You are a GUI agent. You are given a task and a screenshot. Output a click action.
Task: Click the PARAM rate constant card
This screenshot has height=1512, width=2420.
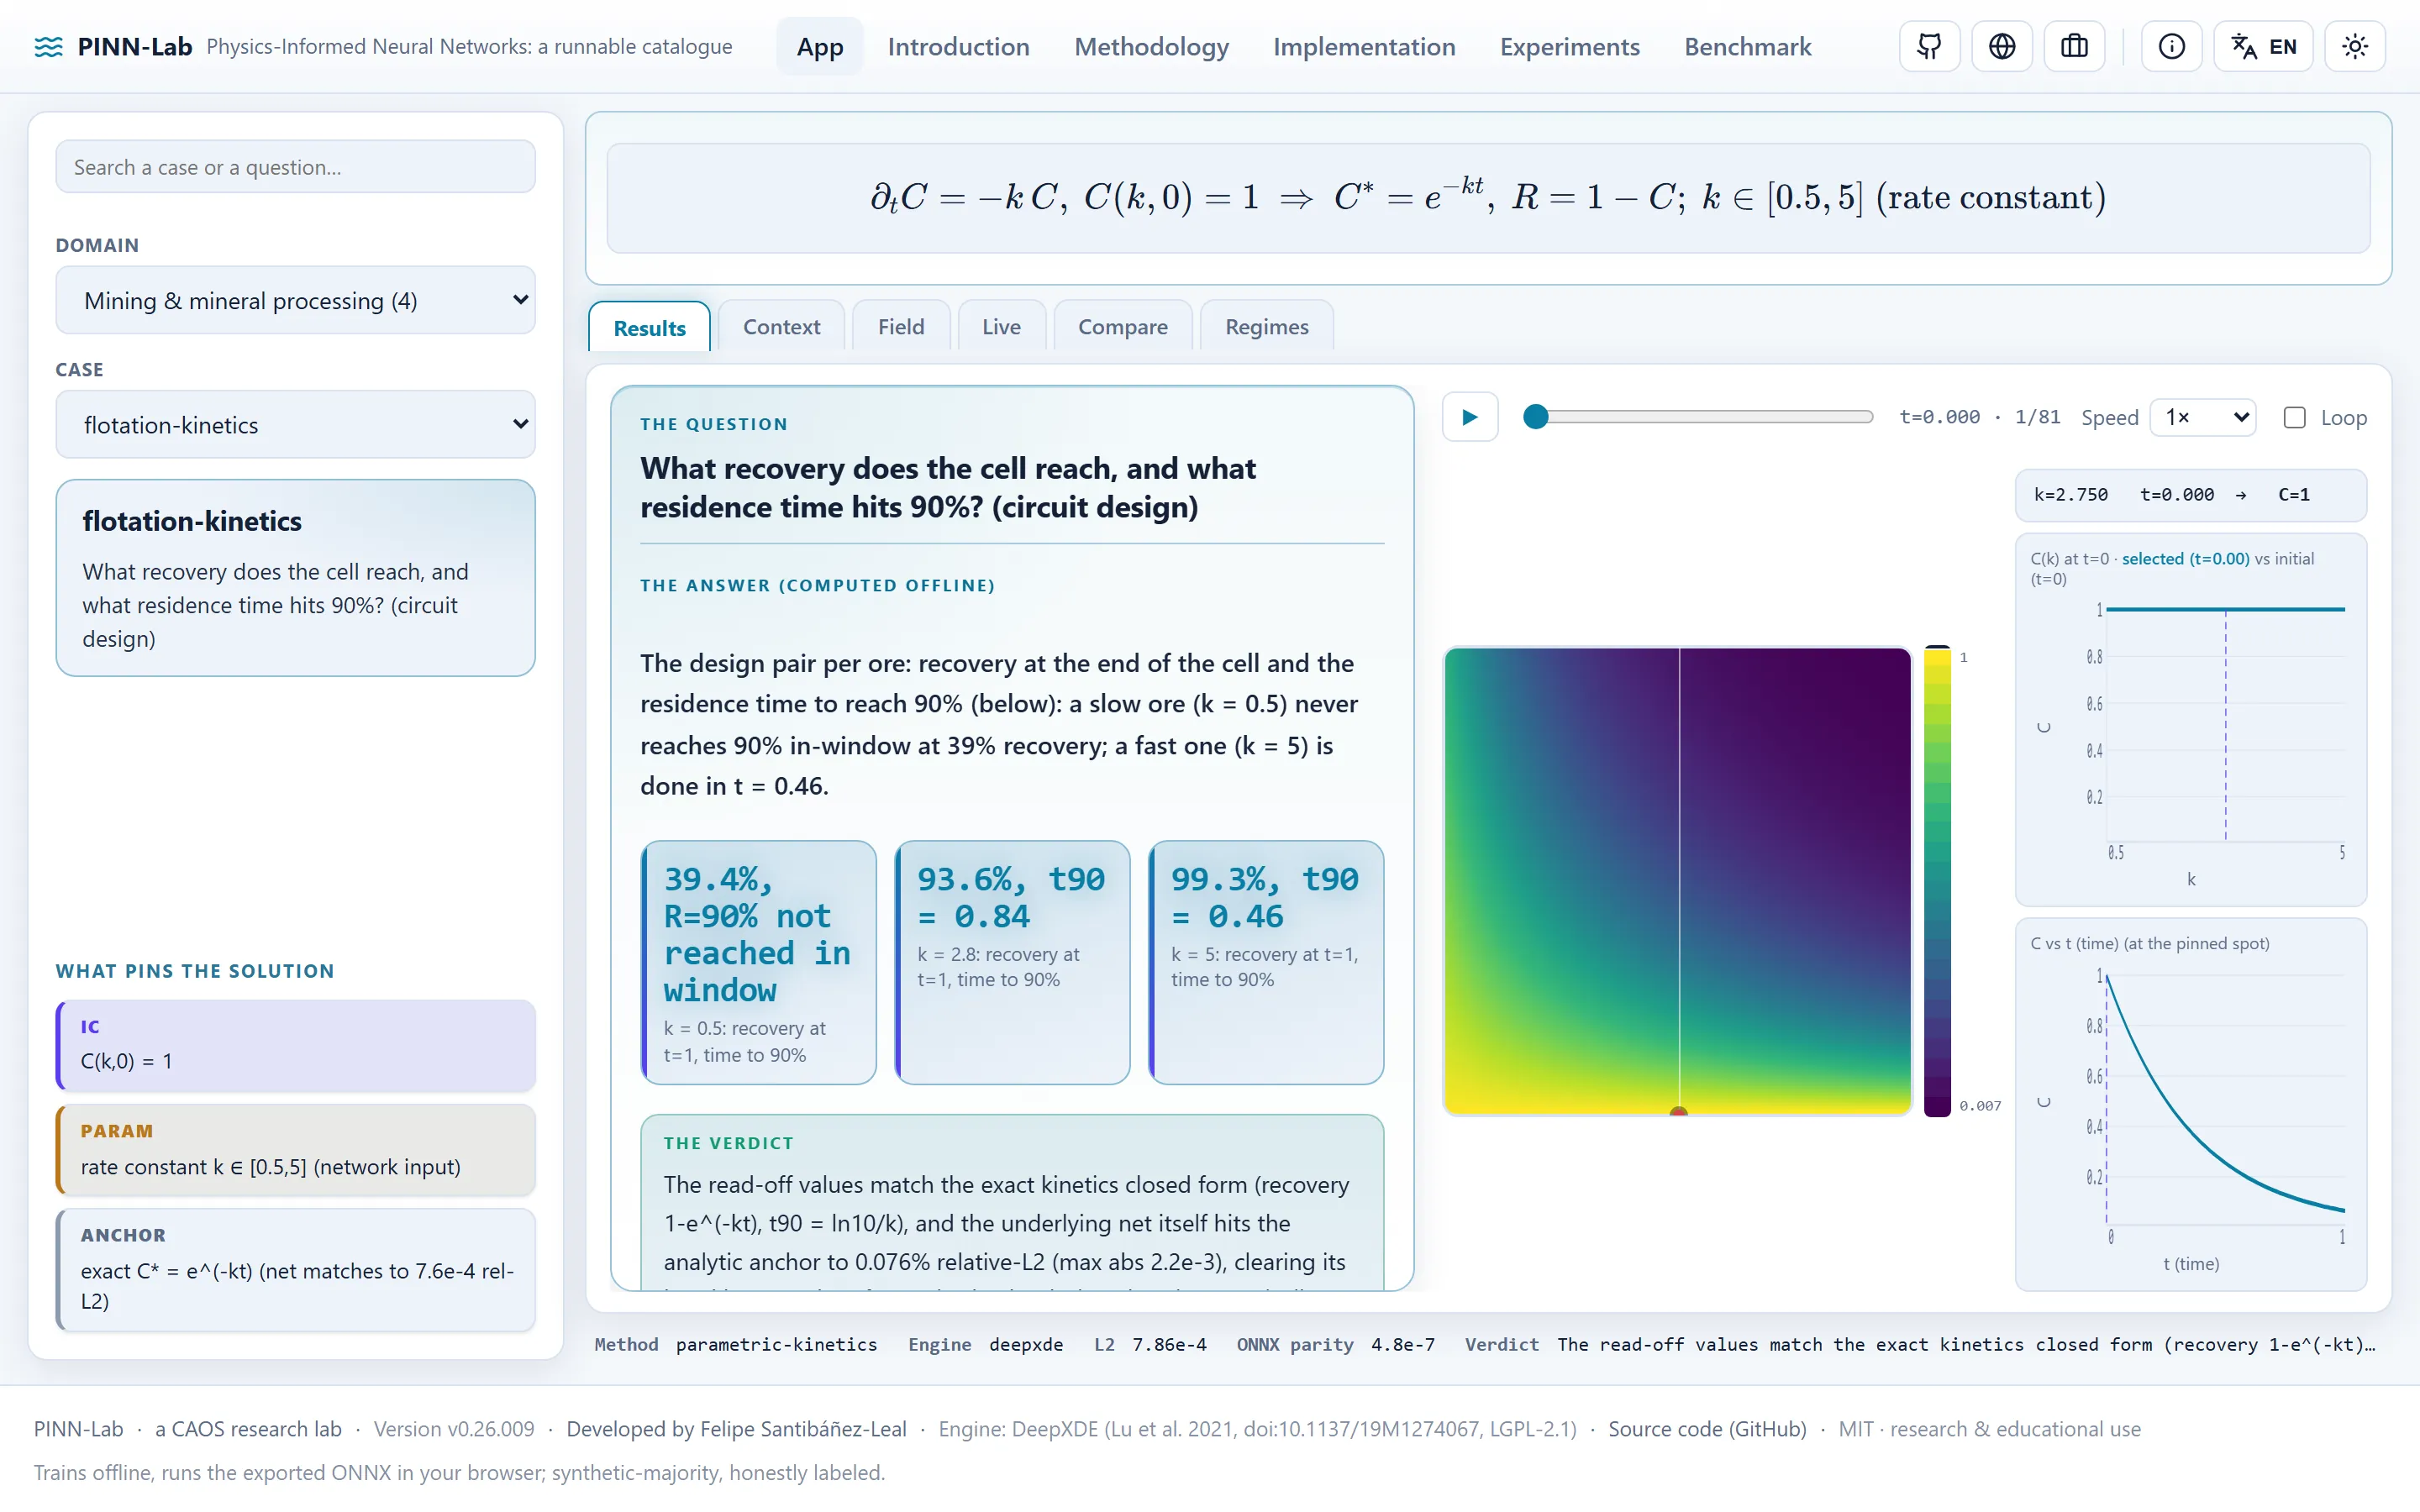(x=295, y=1150)
